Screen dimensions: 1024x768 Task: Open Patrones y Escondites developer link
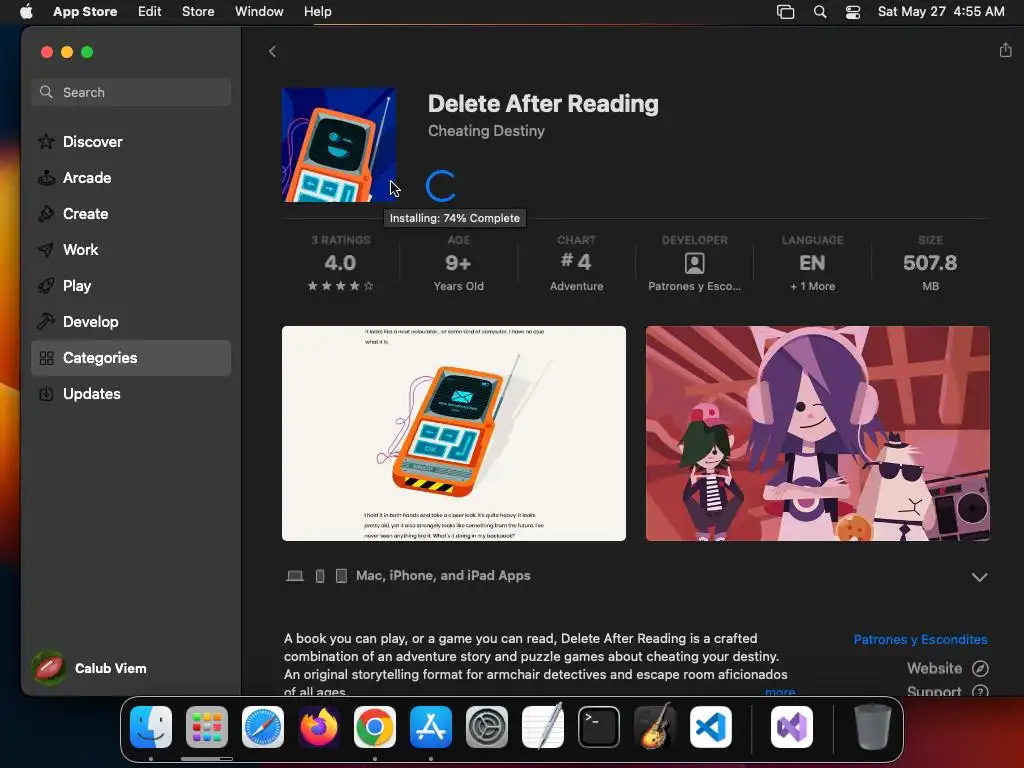(x=920, y=639)
